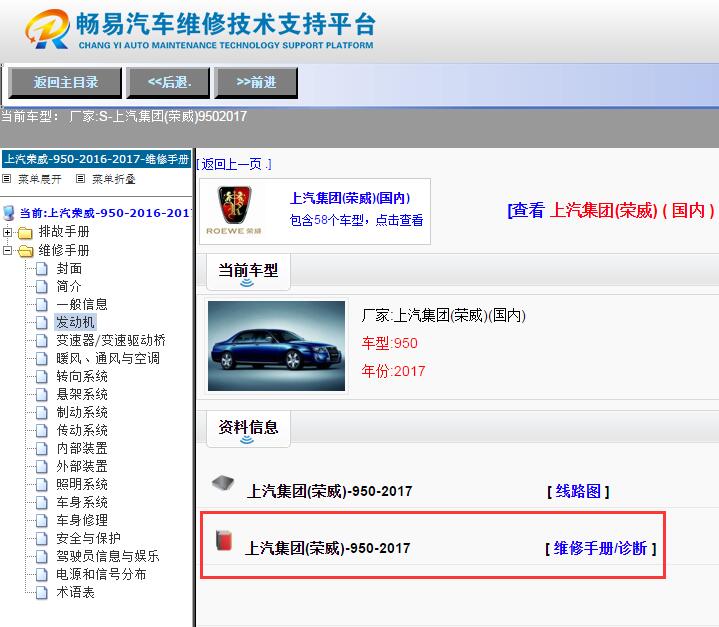Click the >>前进 button
719x627 pixels.
pos(256,83)
